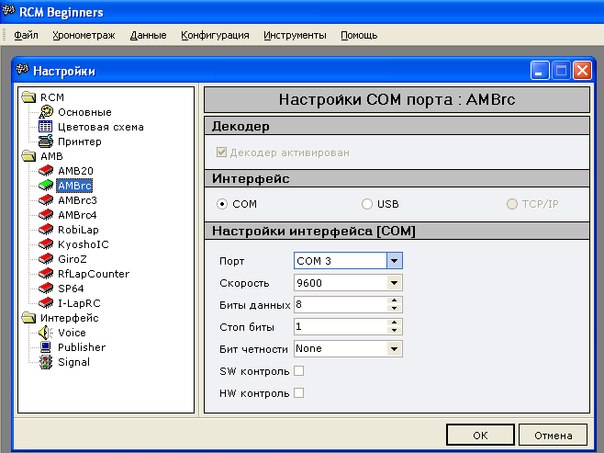This screenshot has width=604, height=453.
Task: Click the red chip icon beside AMB20
Action: pos(45,171)
